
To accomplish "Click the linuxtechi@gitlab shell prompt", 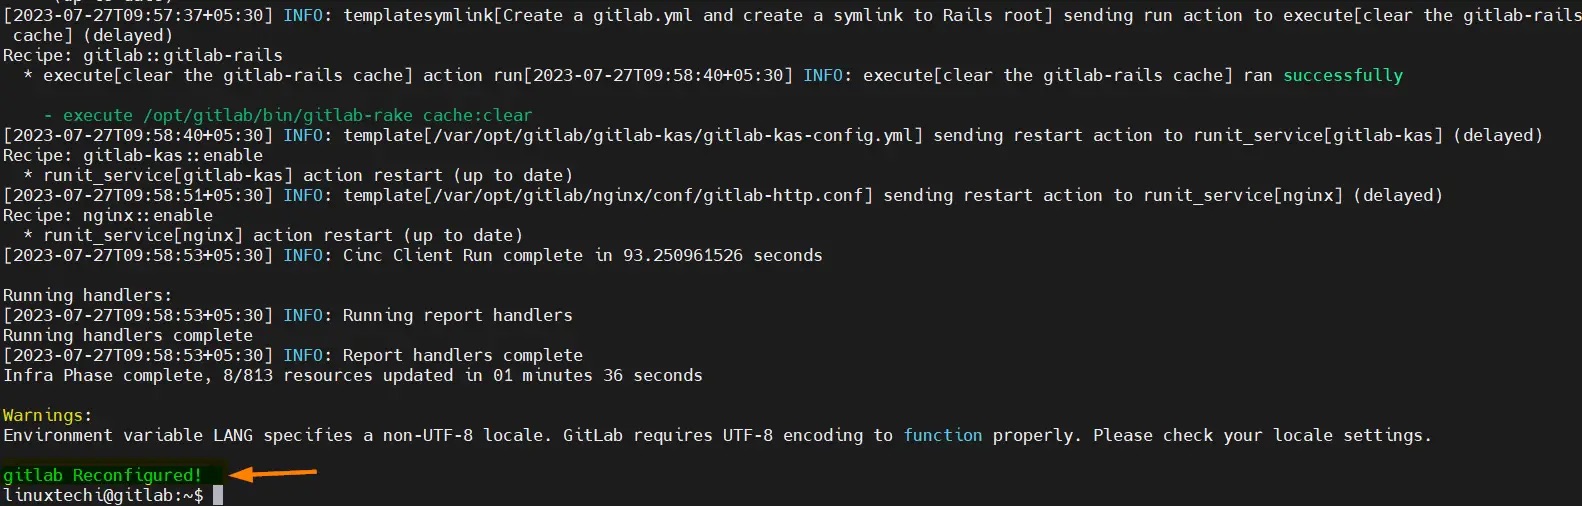I will tap(103, 495).
